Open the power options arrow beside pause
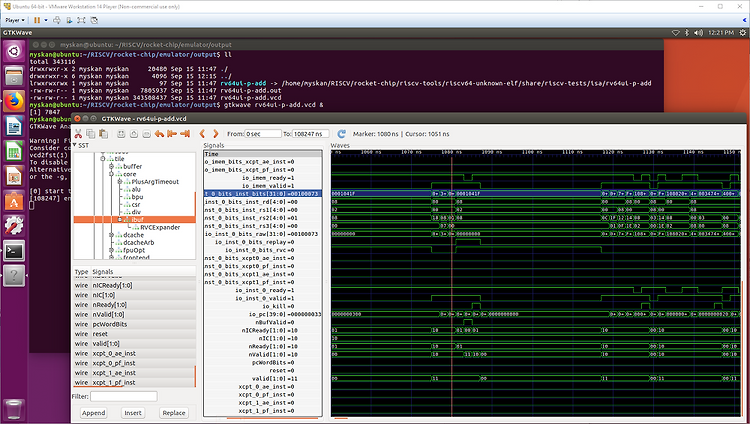Image resolution: width=750 pixels, height=424 pixels. coord(46,20)
